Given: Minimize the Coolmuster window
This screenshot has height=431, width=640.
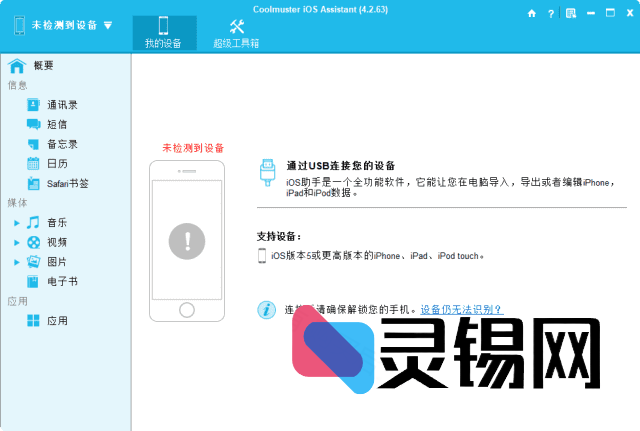Looking at the screenshot, I should coord(591,13).
